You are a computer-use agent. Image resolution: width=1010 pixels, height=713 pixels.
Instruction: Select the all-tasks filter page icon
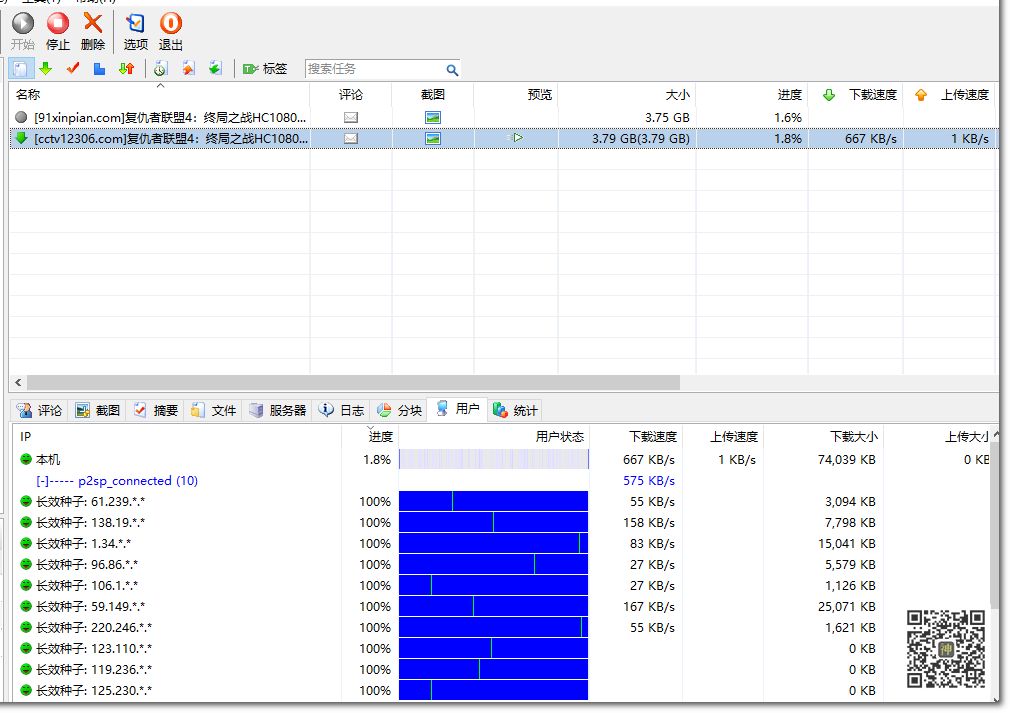20,68
